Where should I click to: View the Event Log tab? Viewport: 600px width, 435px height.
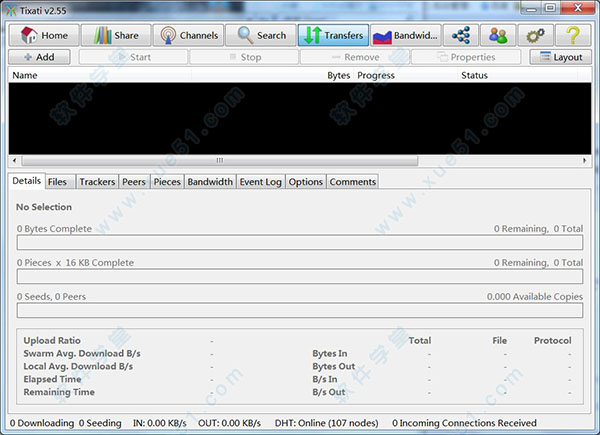(x=260, y=182)
